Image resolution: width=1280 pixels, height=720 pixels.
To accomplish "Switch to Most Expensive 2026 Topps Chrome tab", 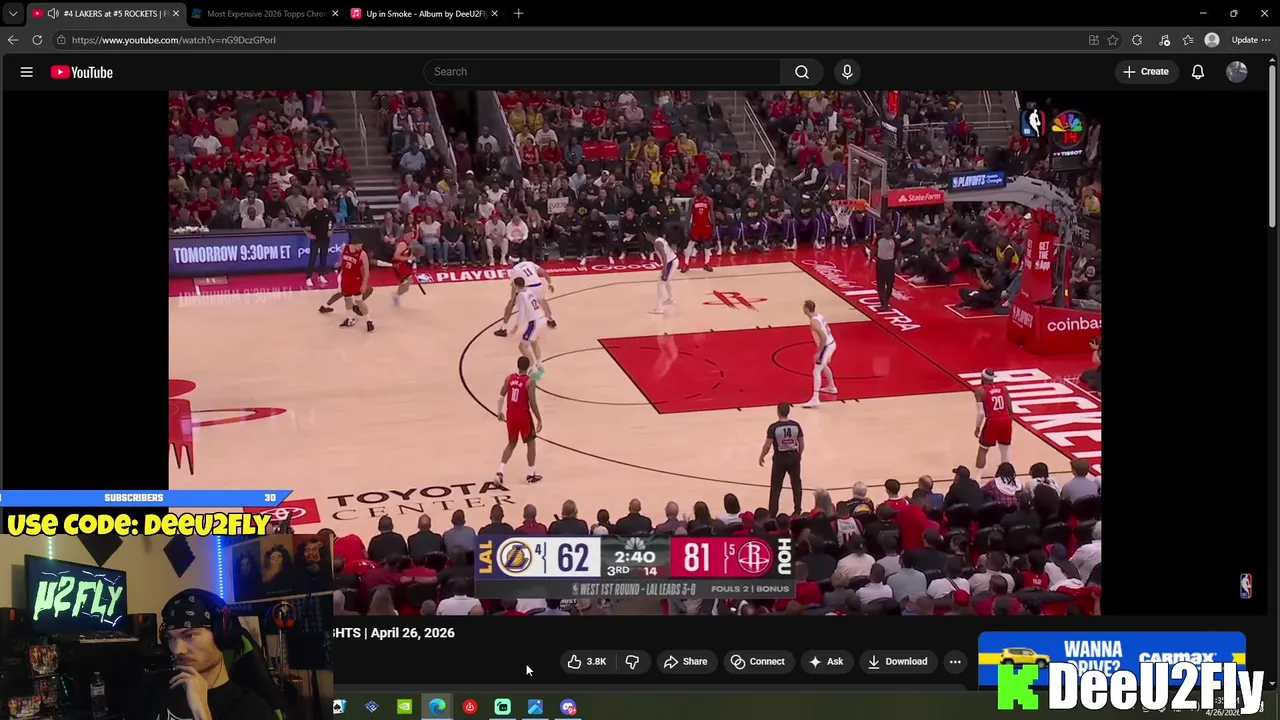I will coord(266,14).
